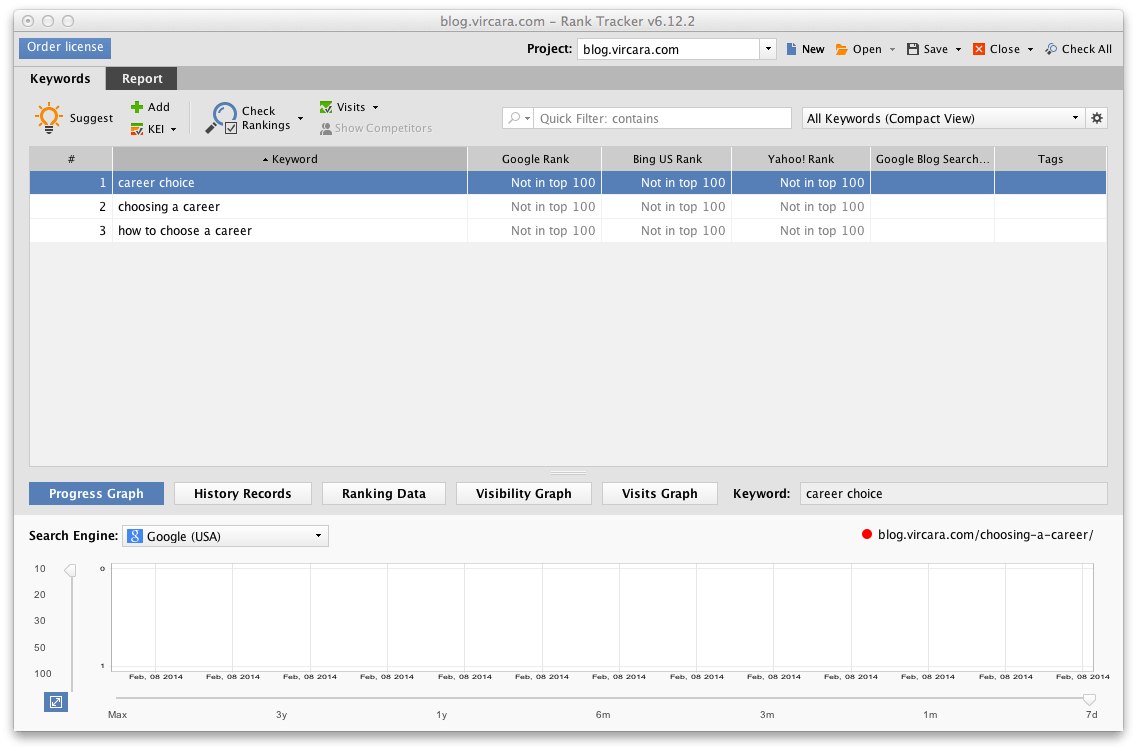
Task: Click the Visits icon
Action: (326, 107)
